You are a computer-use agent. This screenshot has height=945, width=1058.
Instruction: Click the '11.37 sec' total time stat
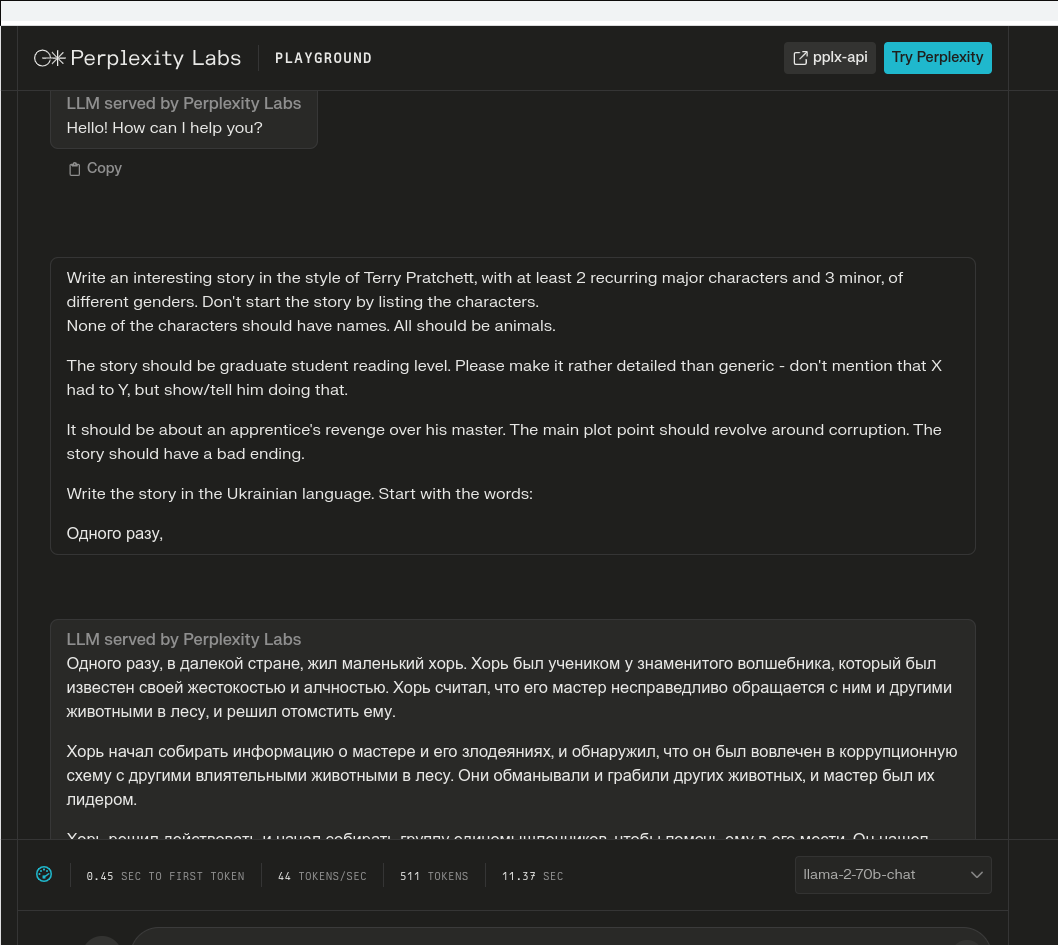(x=532, y=876)
